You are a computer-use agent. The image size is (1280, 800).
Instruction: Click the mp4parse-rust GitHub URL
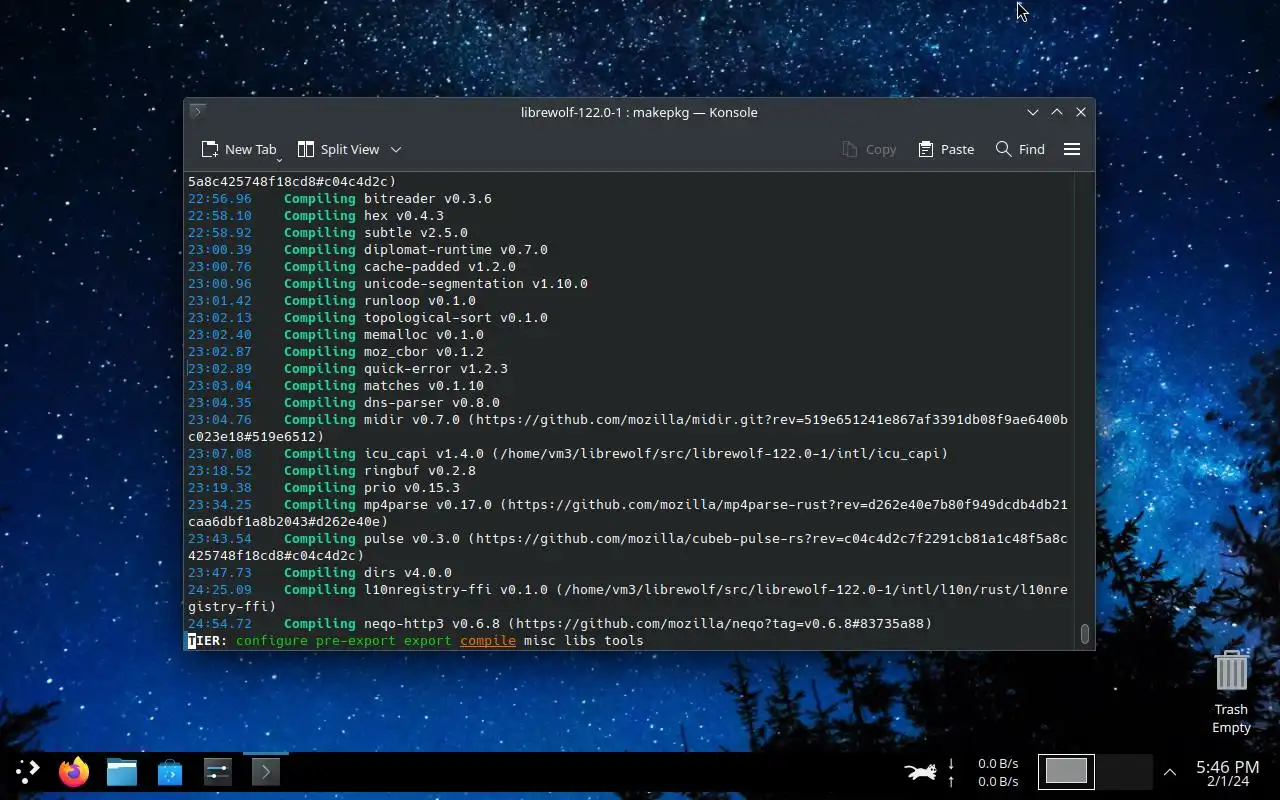pyautogui.click(x=788, y=504)
